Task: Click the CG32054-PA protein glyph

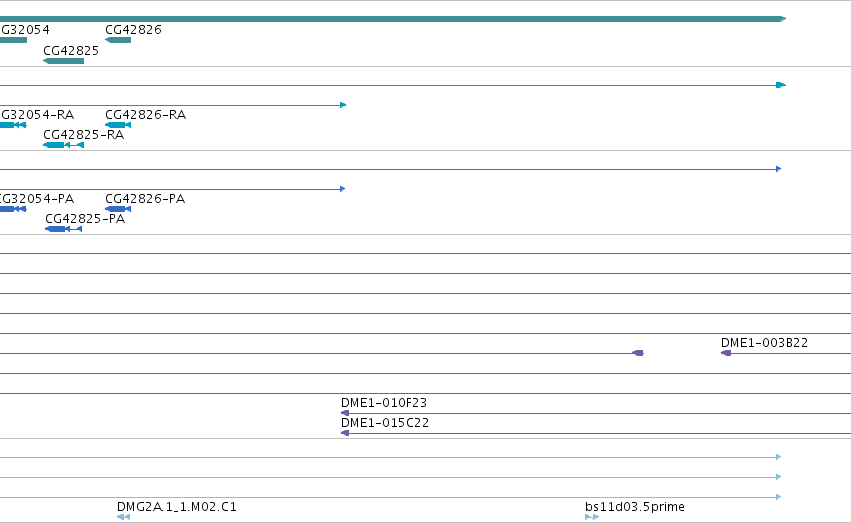Action: click(13, 209)
